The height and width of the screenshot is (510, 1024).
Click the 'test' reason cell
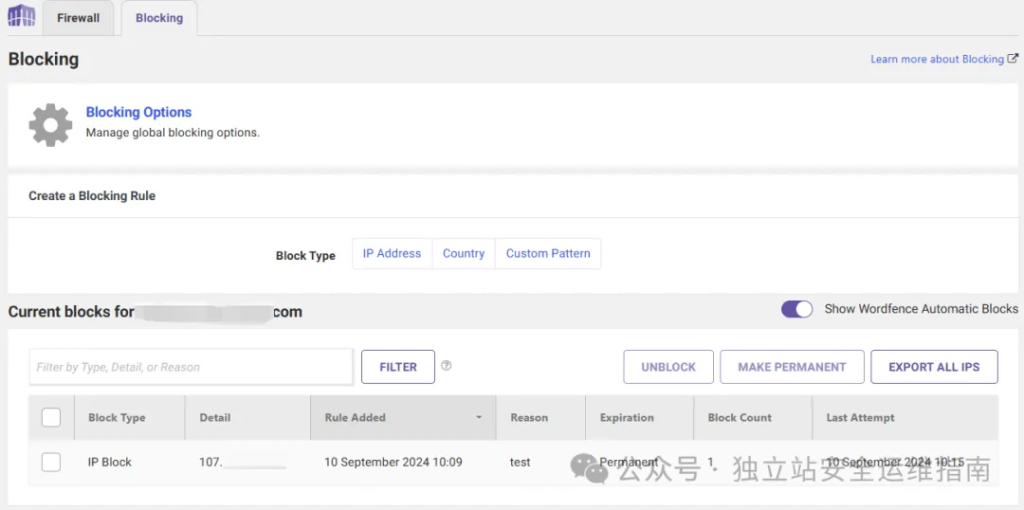click(520, 462)
